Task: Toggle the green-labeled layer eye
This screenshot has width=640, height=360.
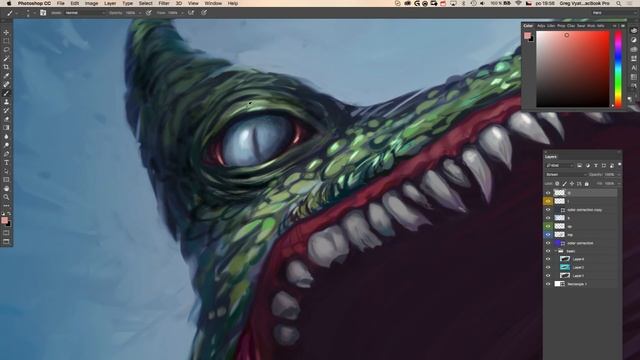Action: click(x=548, y=226)
